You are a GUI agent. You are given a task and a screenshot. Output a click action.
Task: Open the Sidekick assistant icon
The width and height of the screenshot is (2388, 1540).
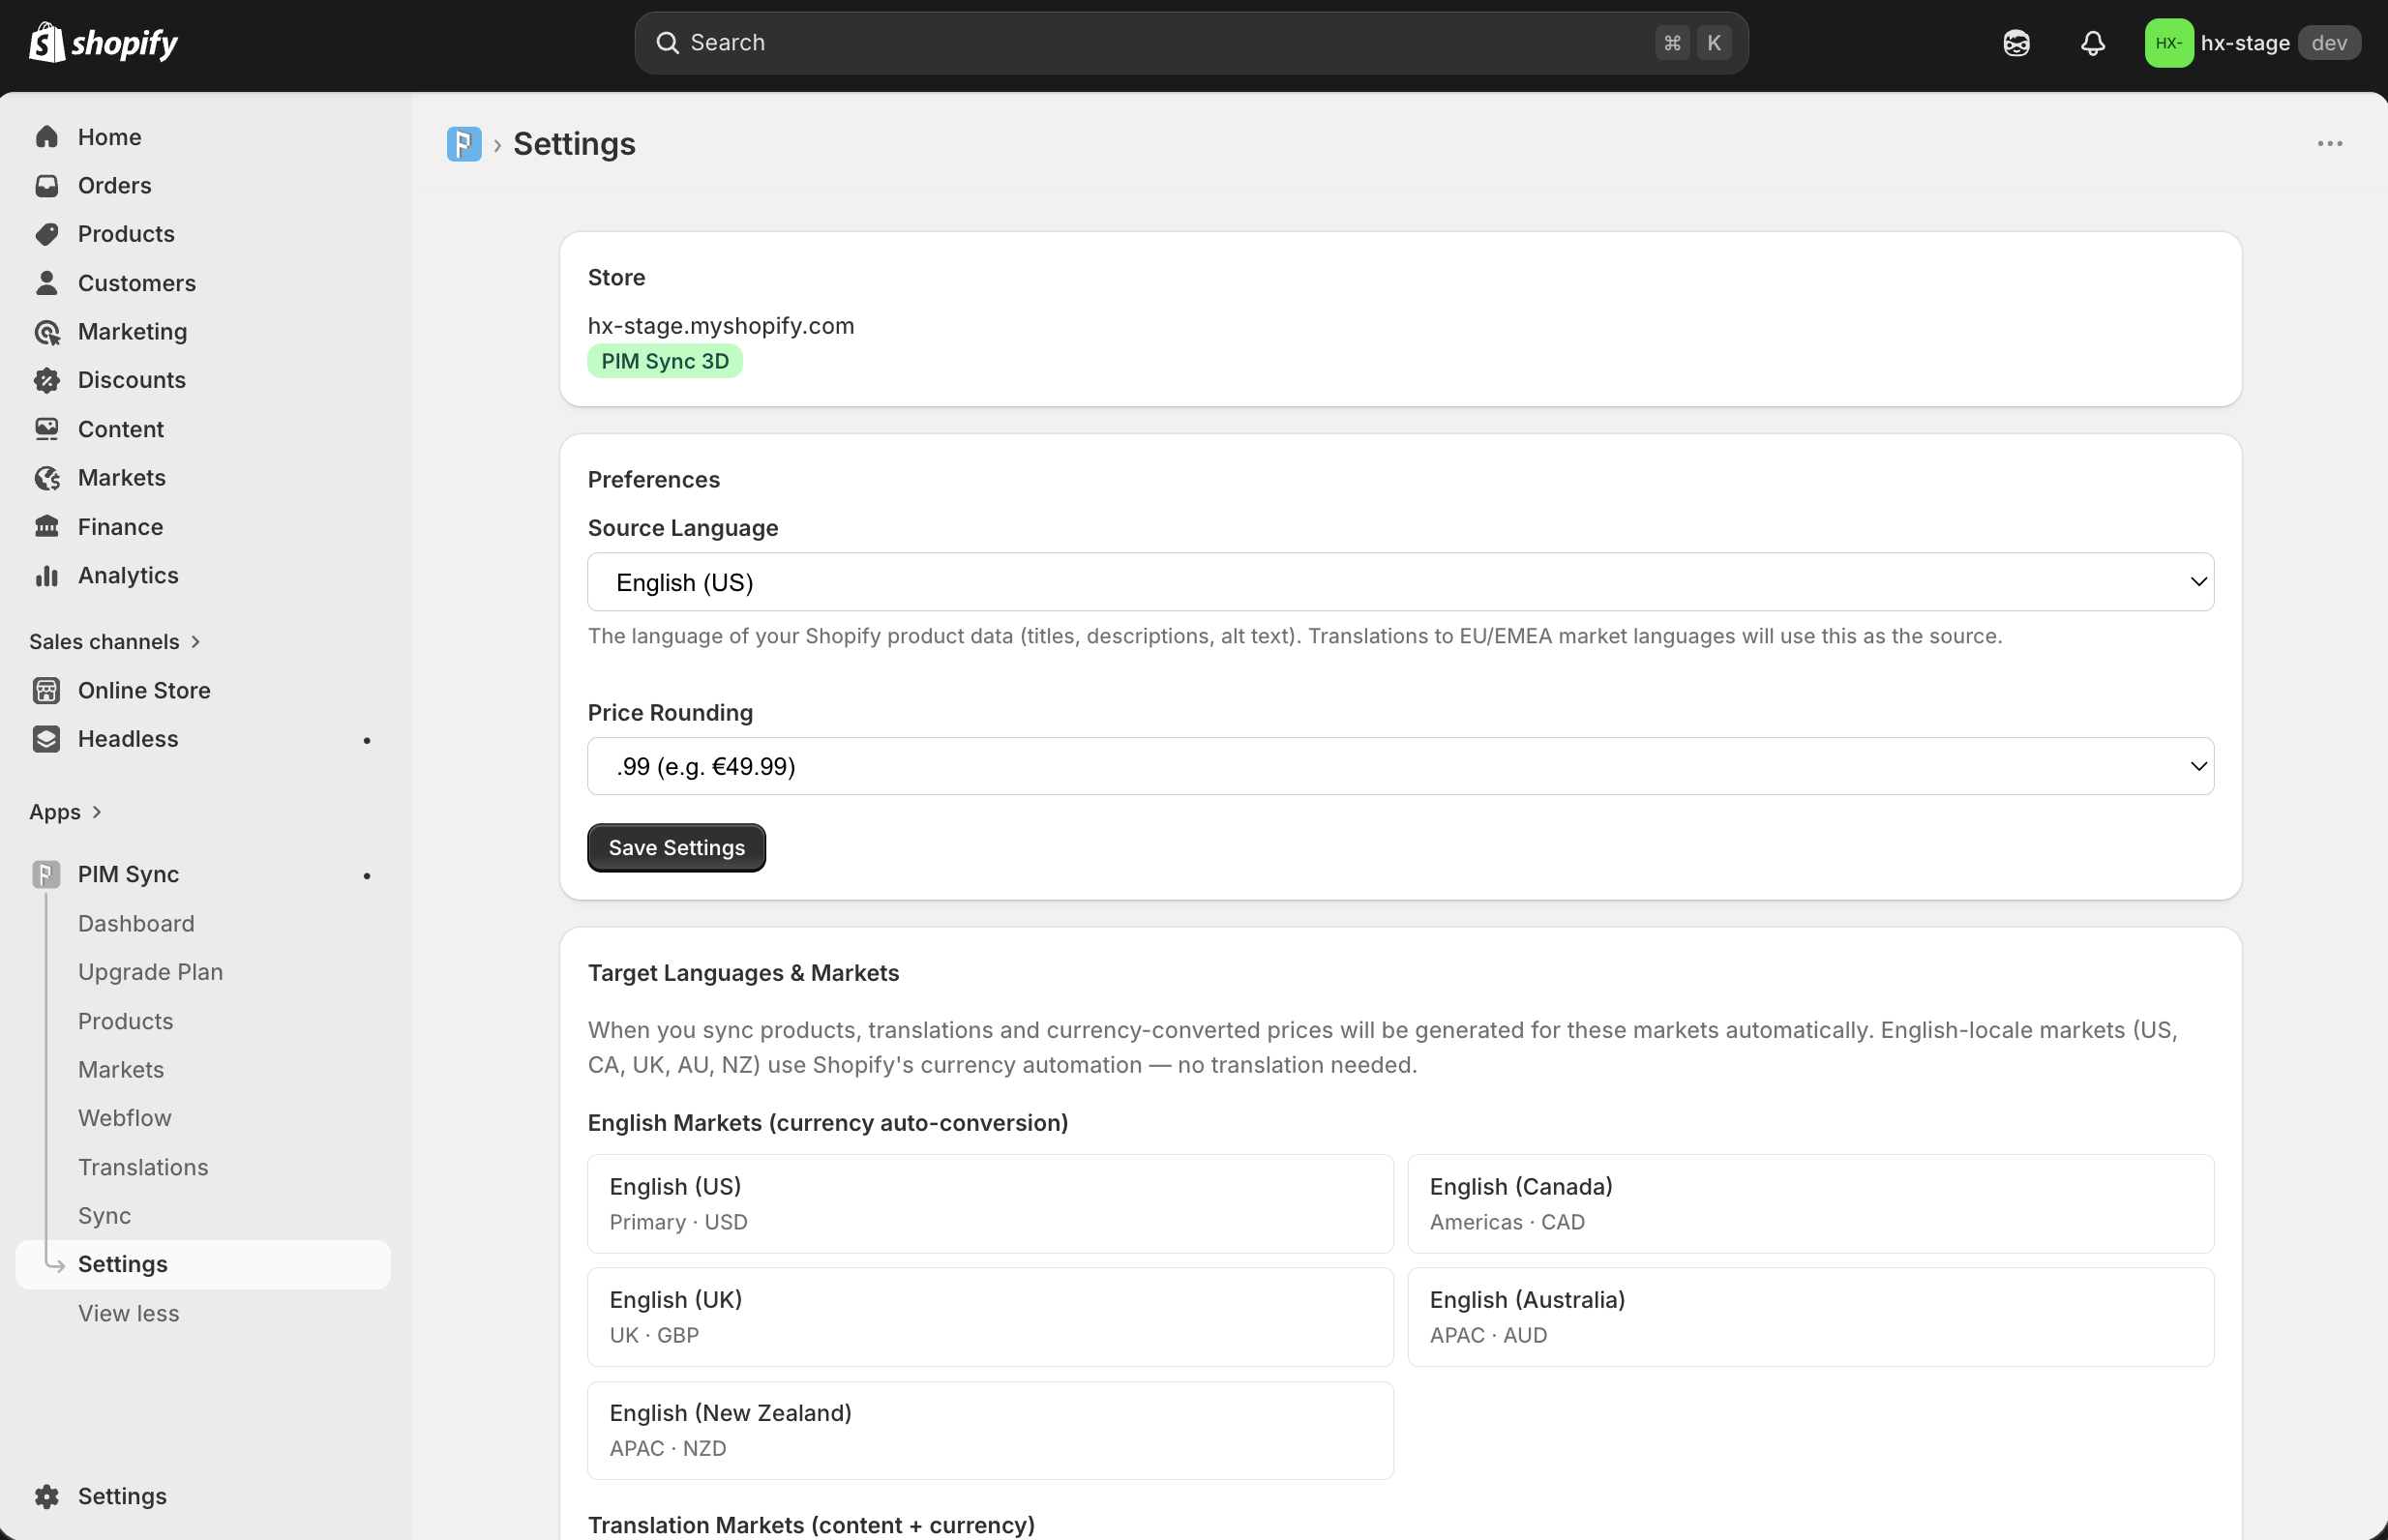point(2016,43)
